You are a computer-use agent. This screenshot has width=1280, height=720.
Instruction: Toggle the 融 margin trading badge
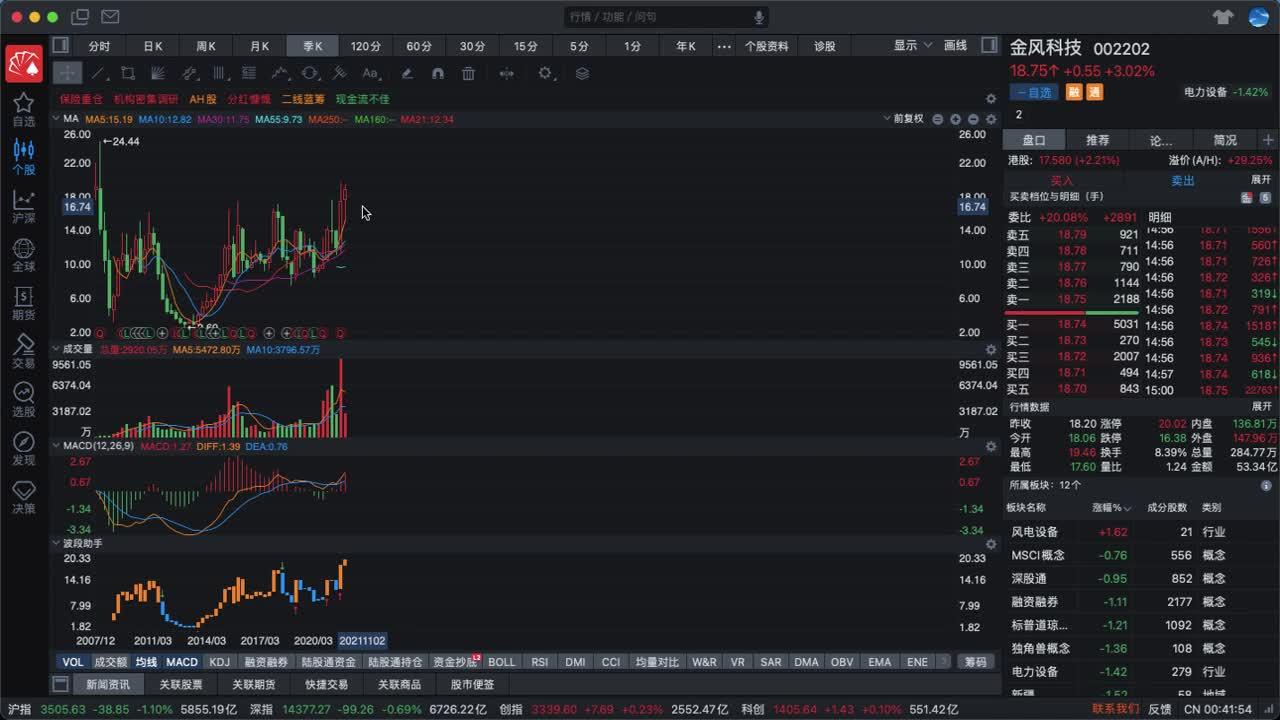(x=1074, y=92)
